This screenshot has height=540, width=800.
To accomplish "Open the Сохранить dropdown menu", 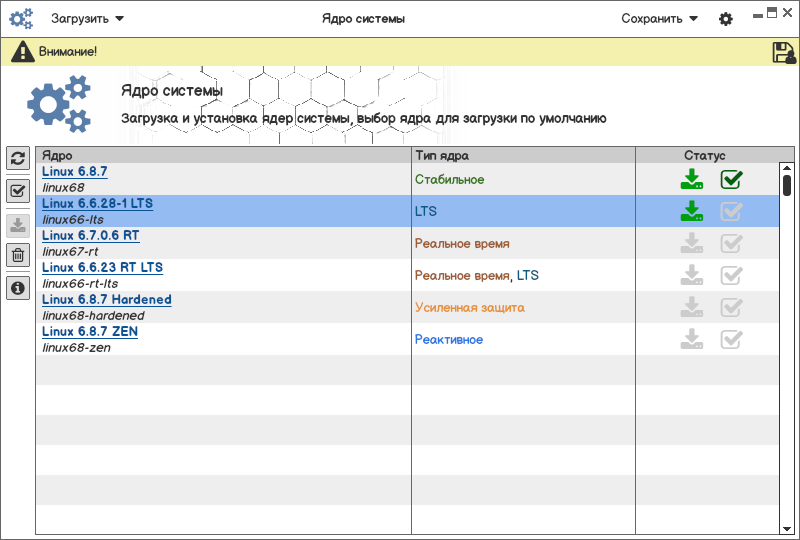I will click(659, 18).
